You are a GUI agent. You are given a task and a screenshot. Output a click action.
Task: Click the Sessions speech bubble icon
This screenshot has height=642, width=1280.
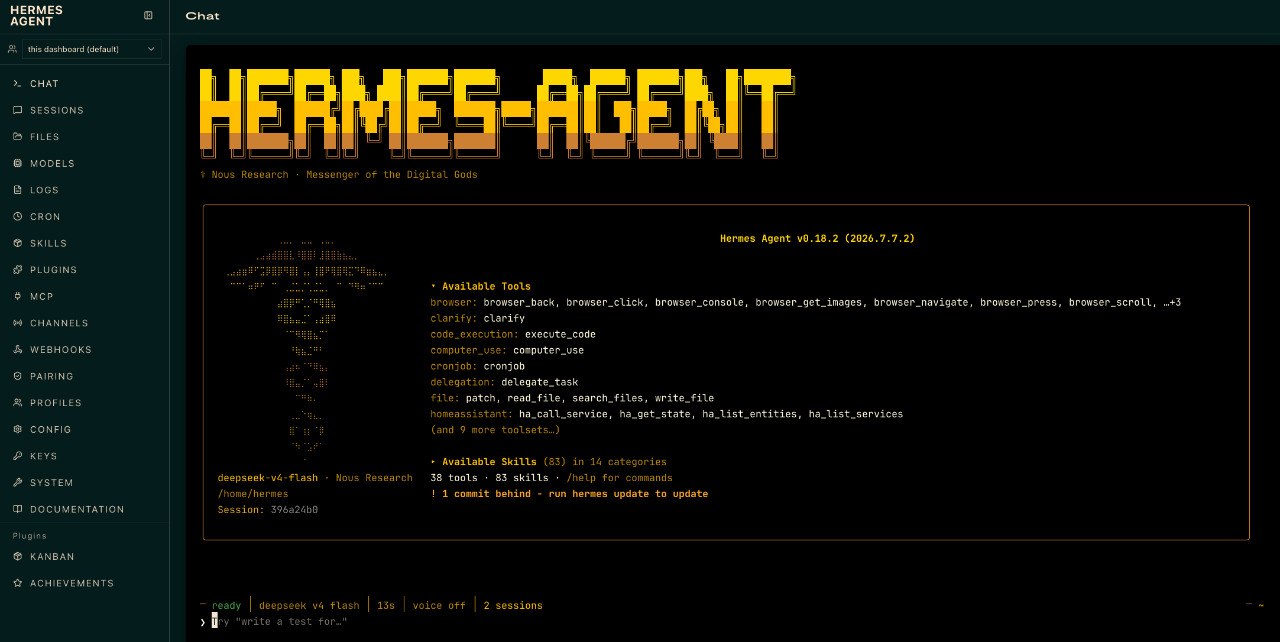(x=17, y=110)
